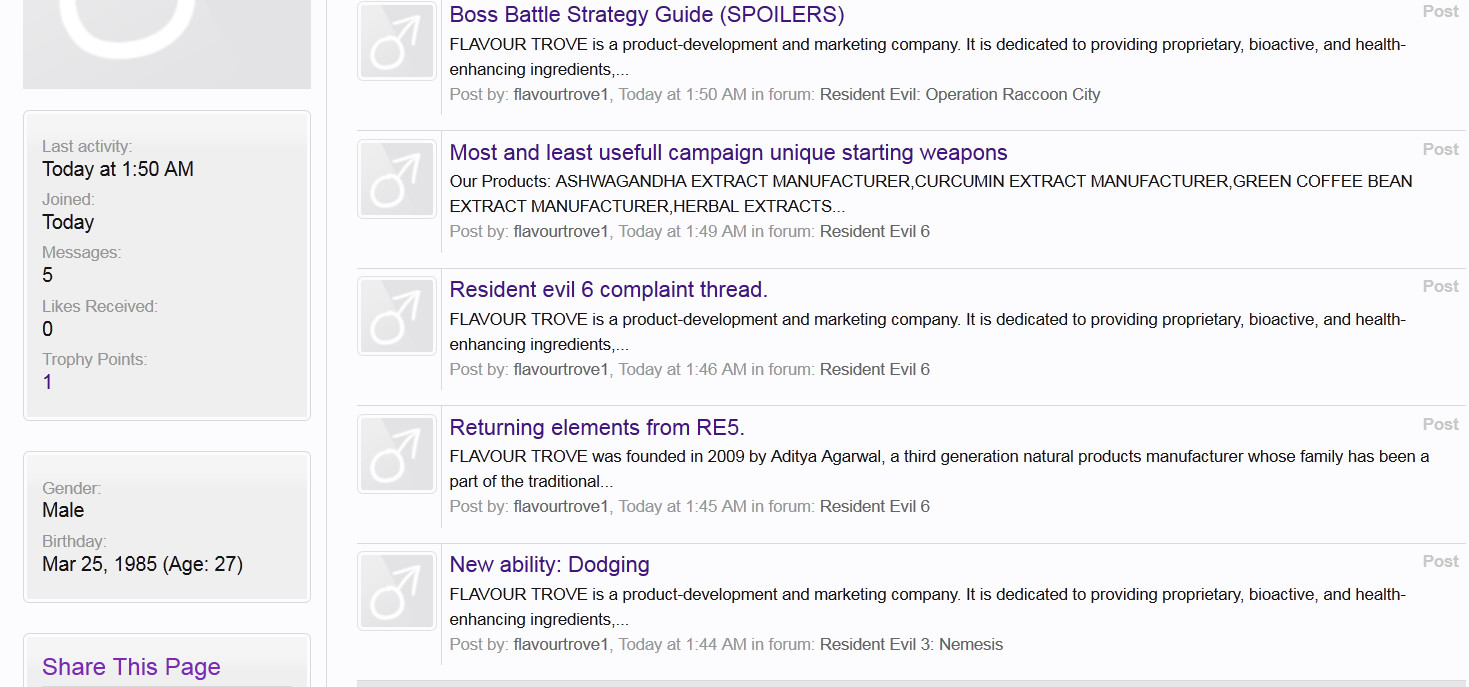1469x687 pixels.
Task: Open Resident Evil 6 forum from starting weapons post
Action: [875, 232]
